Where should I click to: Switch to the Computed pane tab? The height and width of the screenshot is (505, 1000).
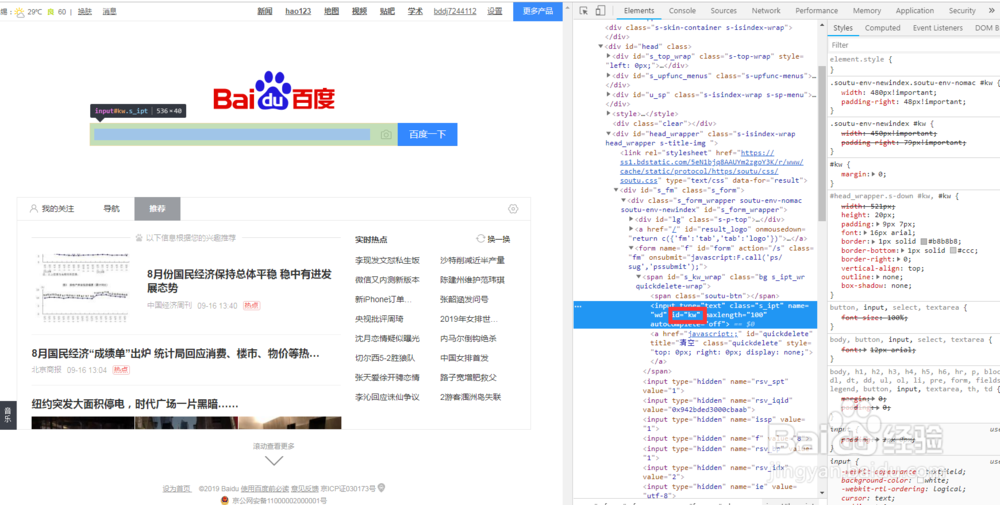pyautogui.click(x=883, y=28)
